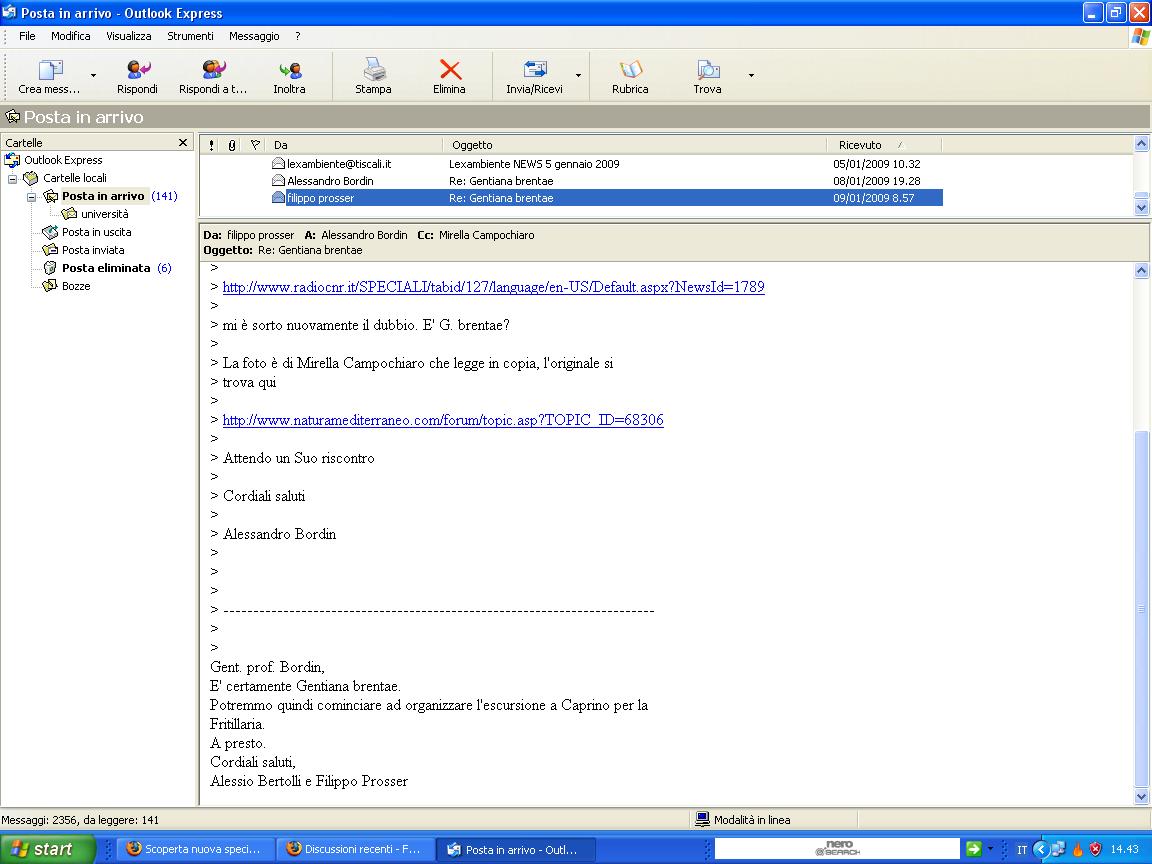
Task: Open the naturamediterraneo.com forum link
Action: click(443, 420)
